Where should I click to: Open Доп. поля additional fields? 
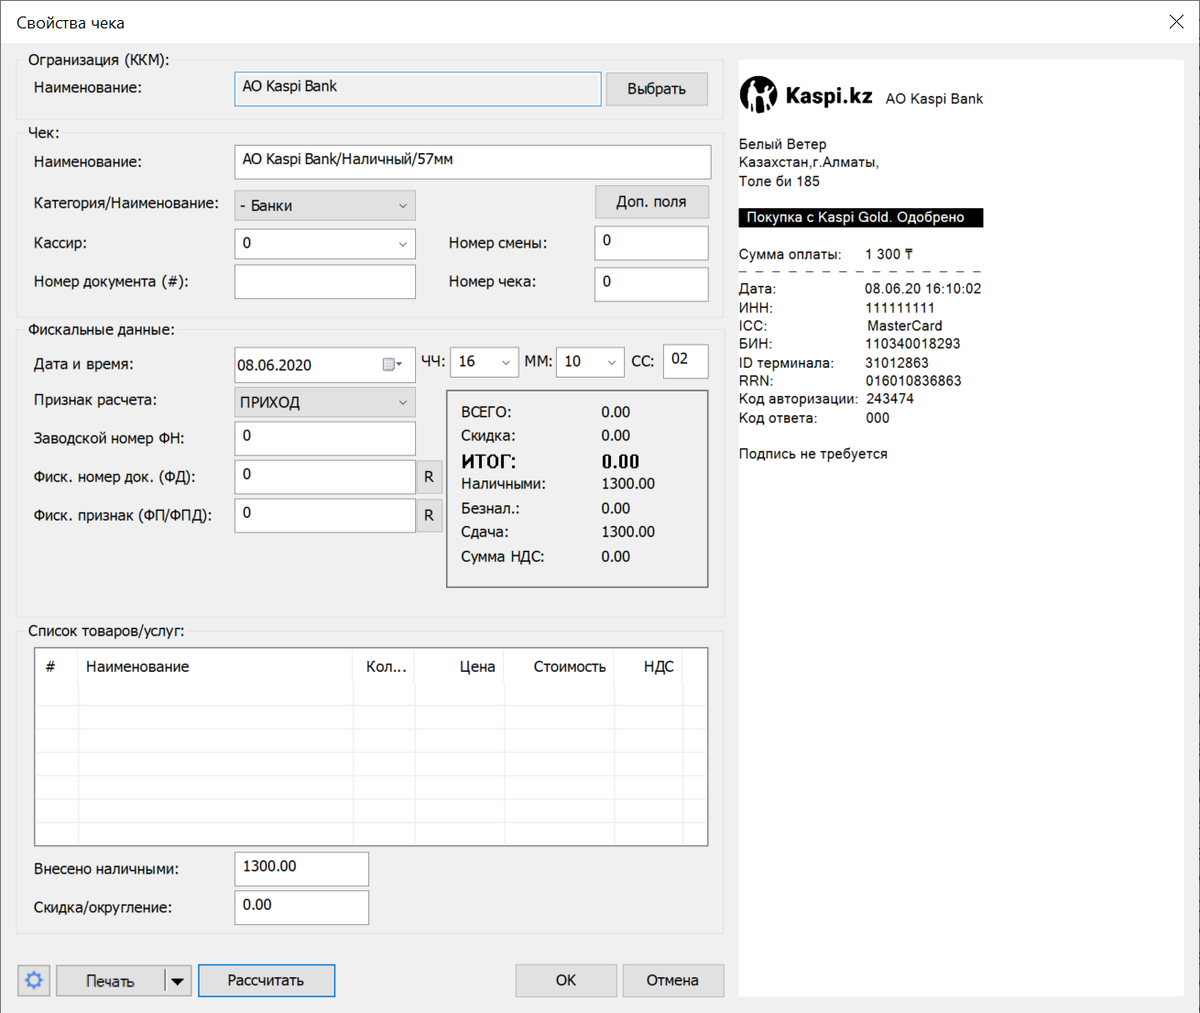pyautogui.click(x=652, y=201)
